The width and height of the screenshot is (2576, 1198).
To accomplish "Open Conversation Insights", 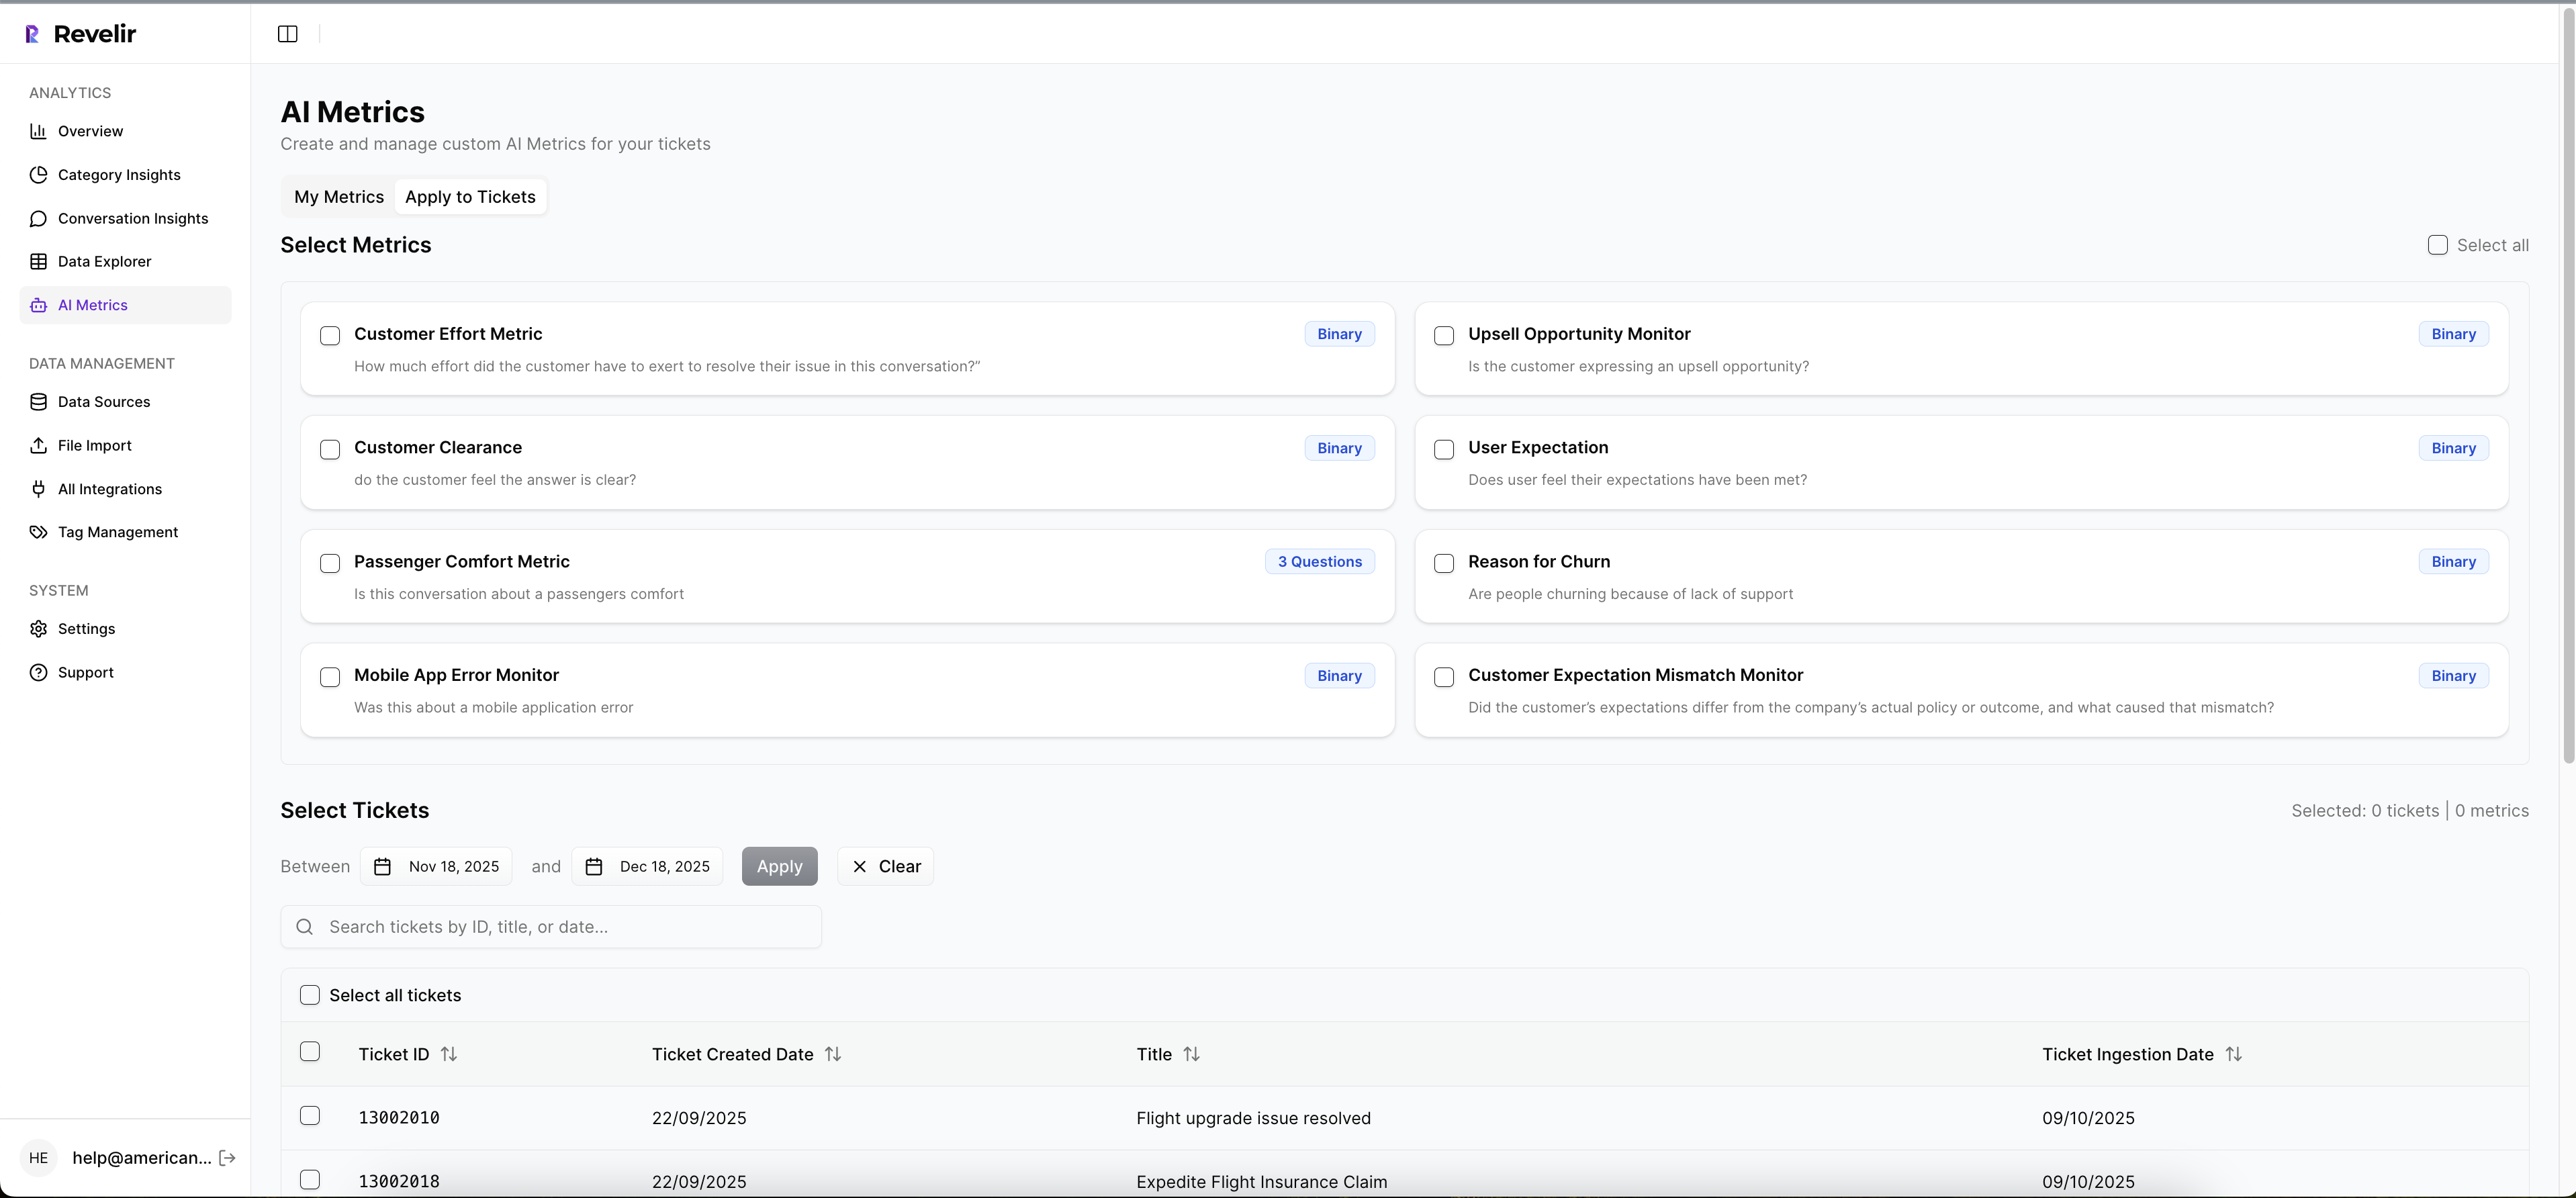I will point(132,218).
